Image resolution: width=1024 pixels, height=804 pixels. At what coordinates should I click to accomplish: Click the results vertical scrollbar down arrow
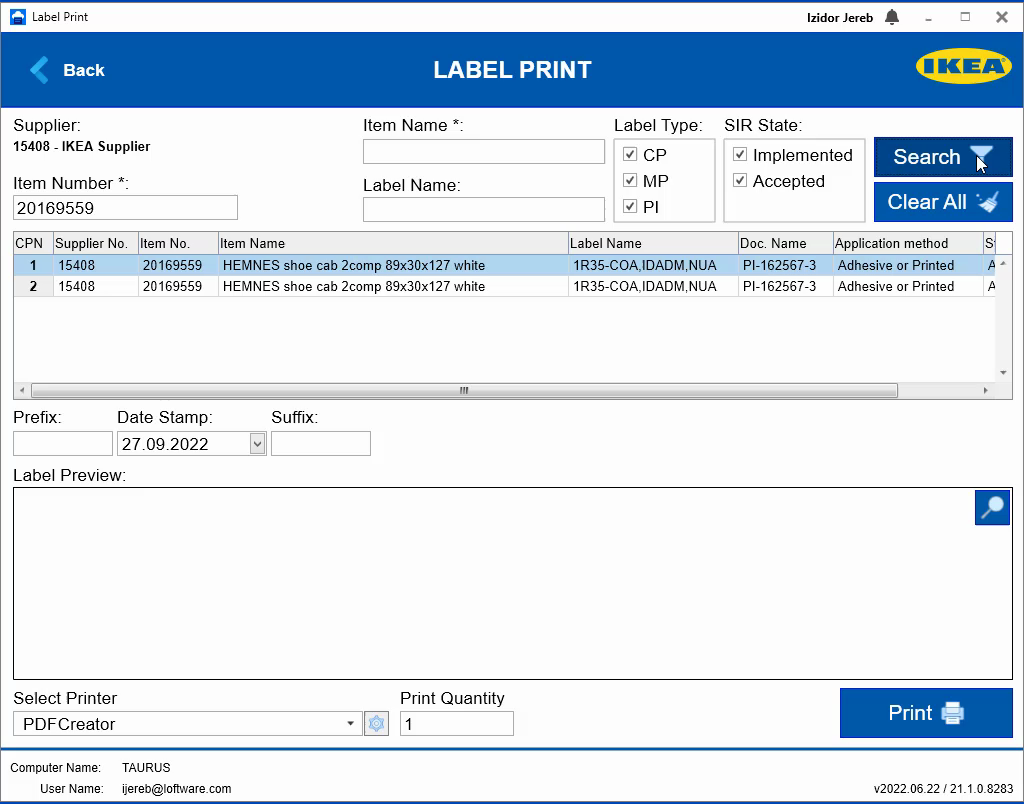(1003, 373)
